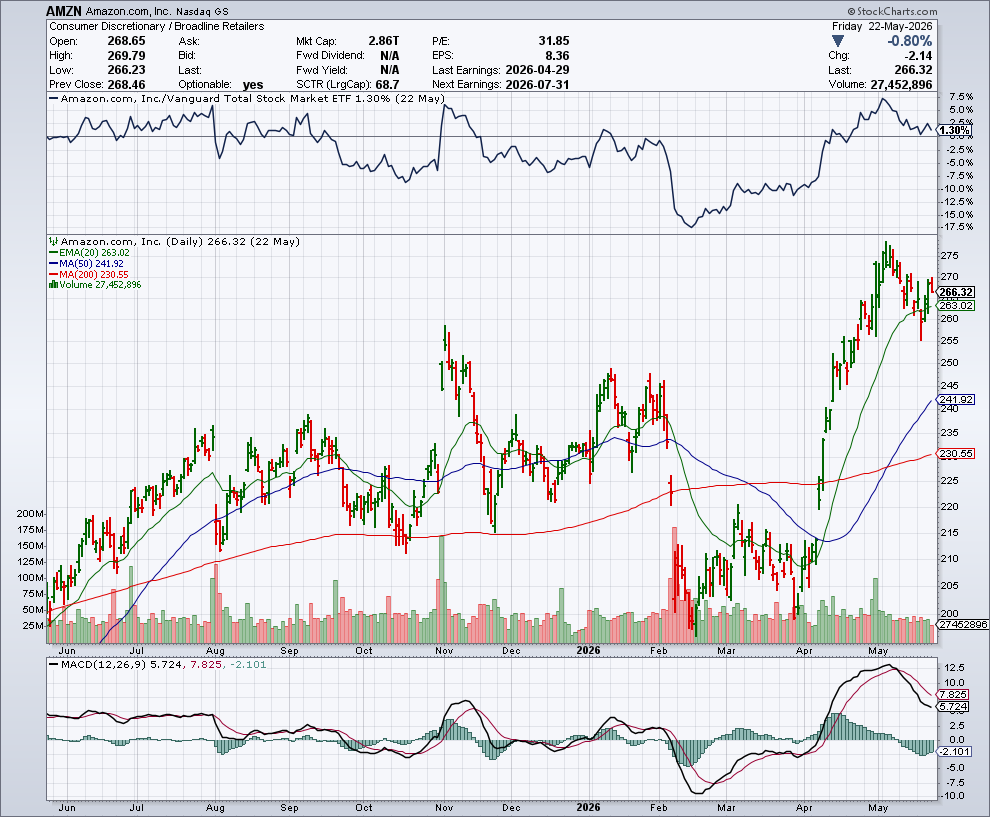The image size is (990, 817).
Task: Click the 275 tick on the price axis
Action: pos(950,256)
